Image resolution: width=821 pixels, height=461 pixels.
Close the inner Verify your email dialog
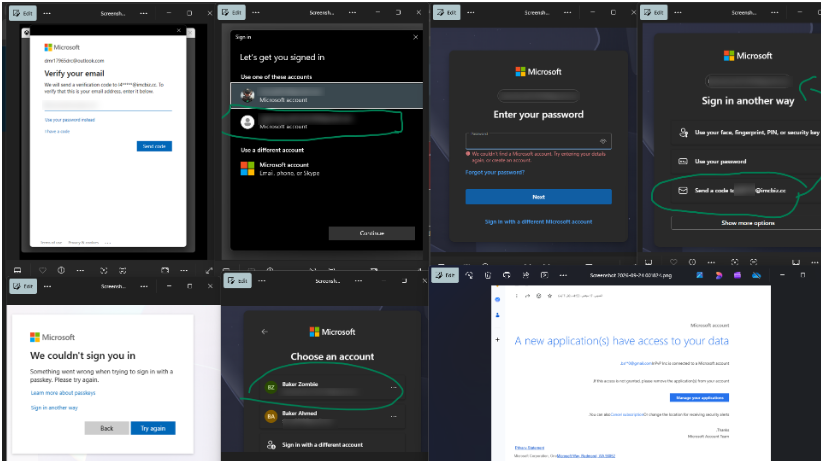tap(179, 30)
